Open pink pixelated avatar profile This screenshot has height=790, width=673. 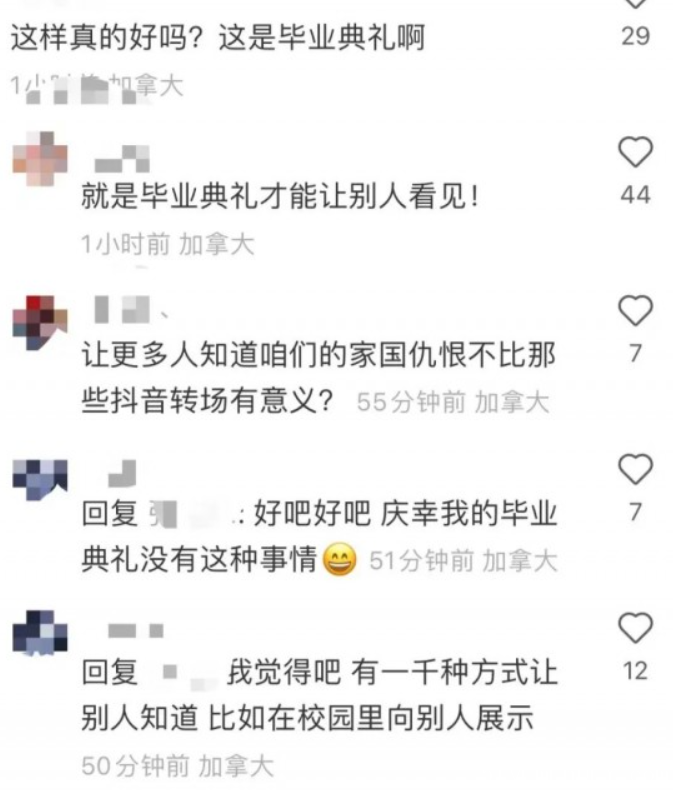click(x=40, y=158)
